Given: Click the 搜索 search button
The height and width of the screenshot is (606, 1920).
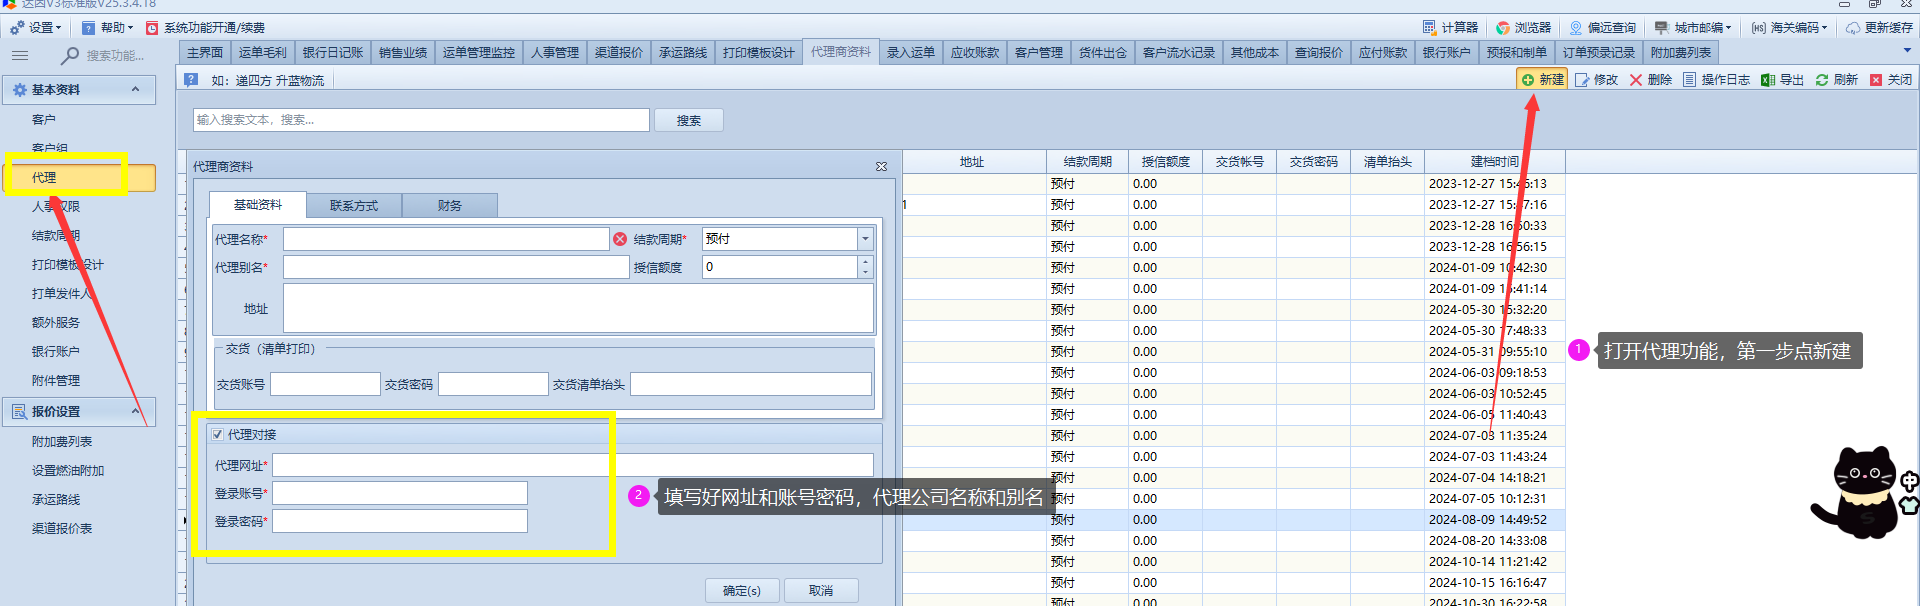Looking at the screenshot, I should pos(688,121).
